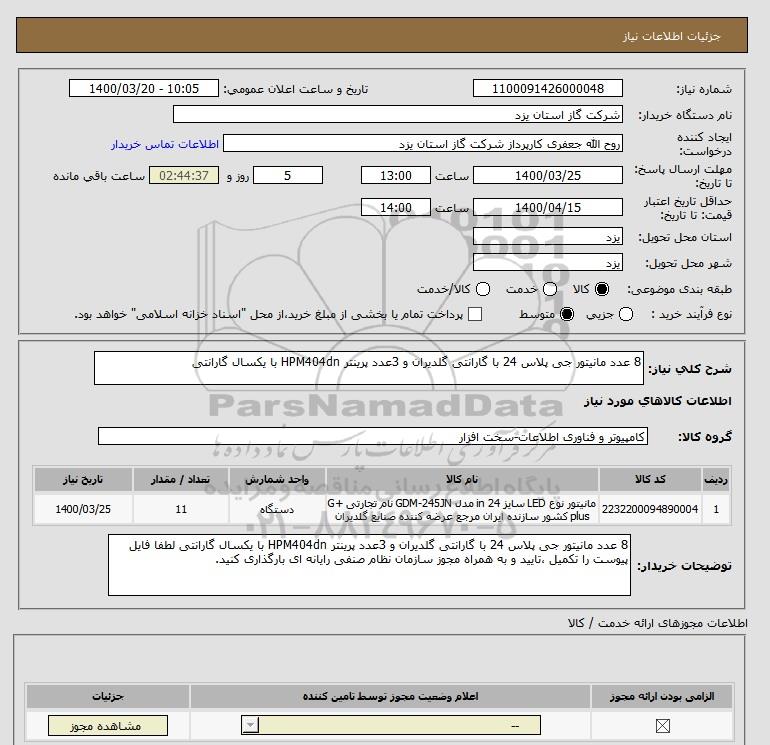Click the buyer notes text area
Image resolution: width=770 pixels, height=745 pixels.
pyautogui.click(x=369, y=565)
